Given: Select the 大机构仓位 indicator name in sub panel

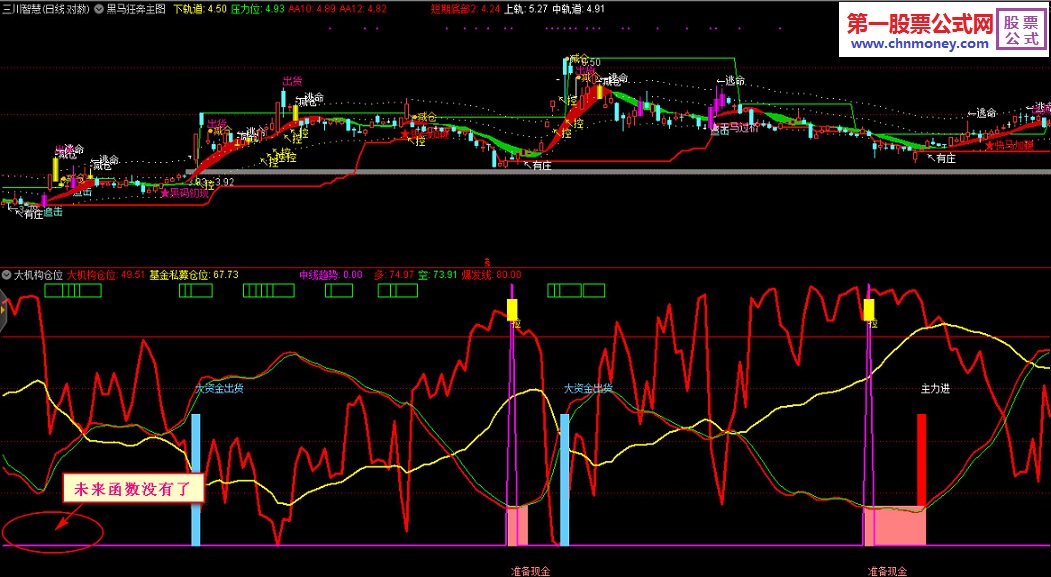Looking at the screenshot, I should (39, 275).
